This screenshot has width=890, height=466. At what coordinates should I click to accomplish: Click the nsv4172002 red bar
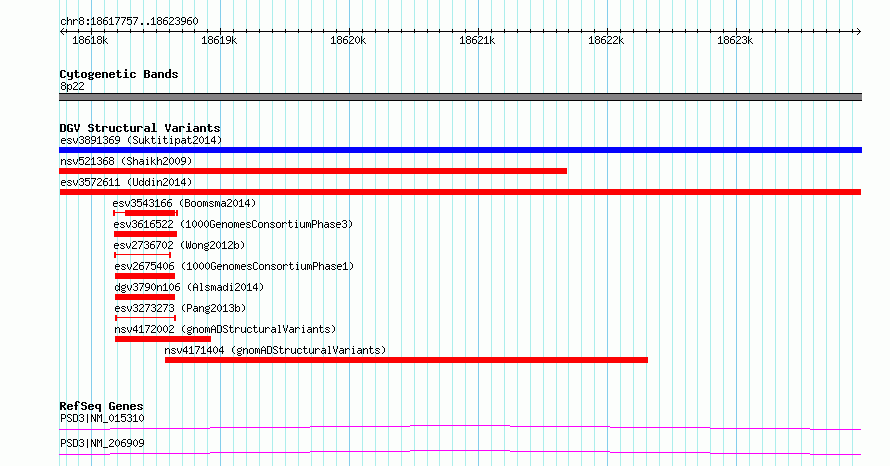[x=163, y=339]
